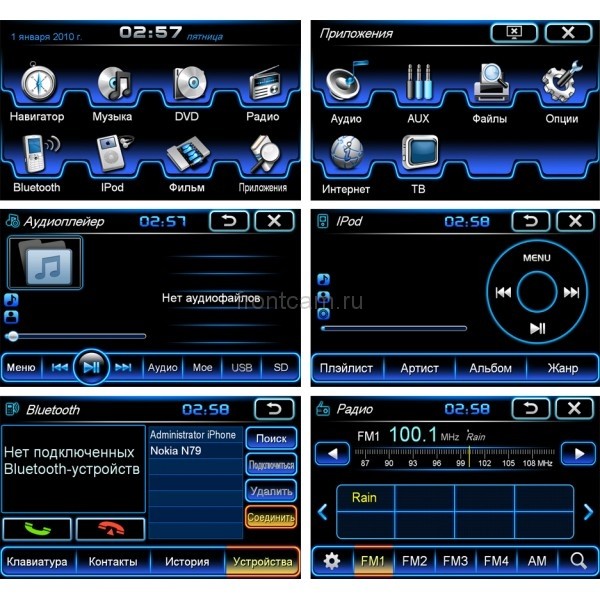Skip to next track on iPod wheel
Viewport: 600px width, 600px height.
(x=571, y=292)
